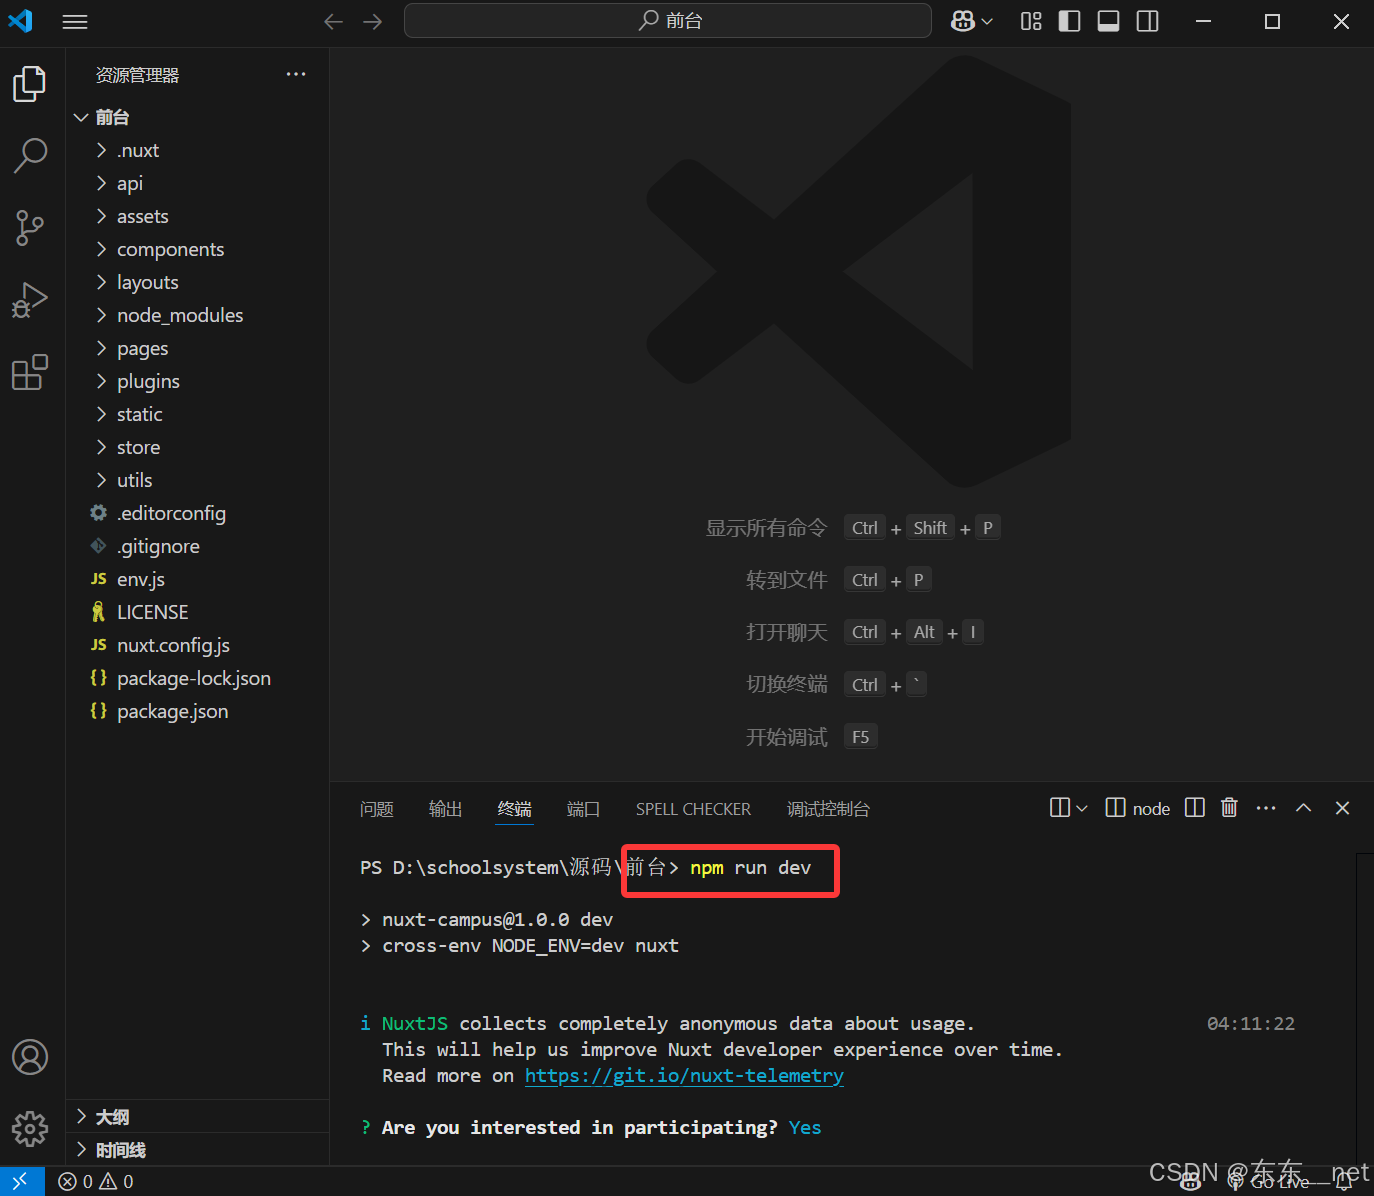The image size is (1374, 1196).
Task: Click the command center search box
Action: coord(668,21)
